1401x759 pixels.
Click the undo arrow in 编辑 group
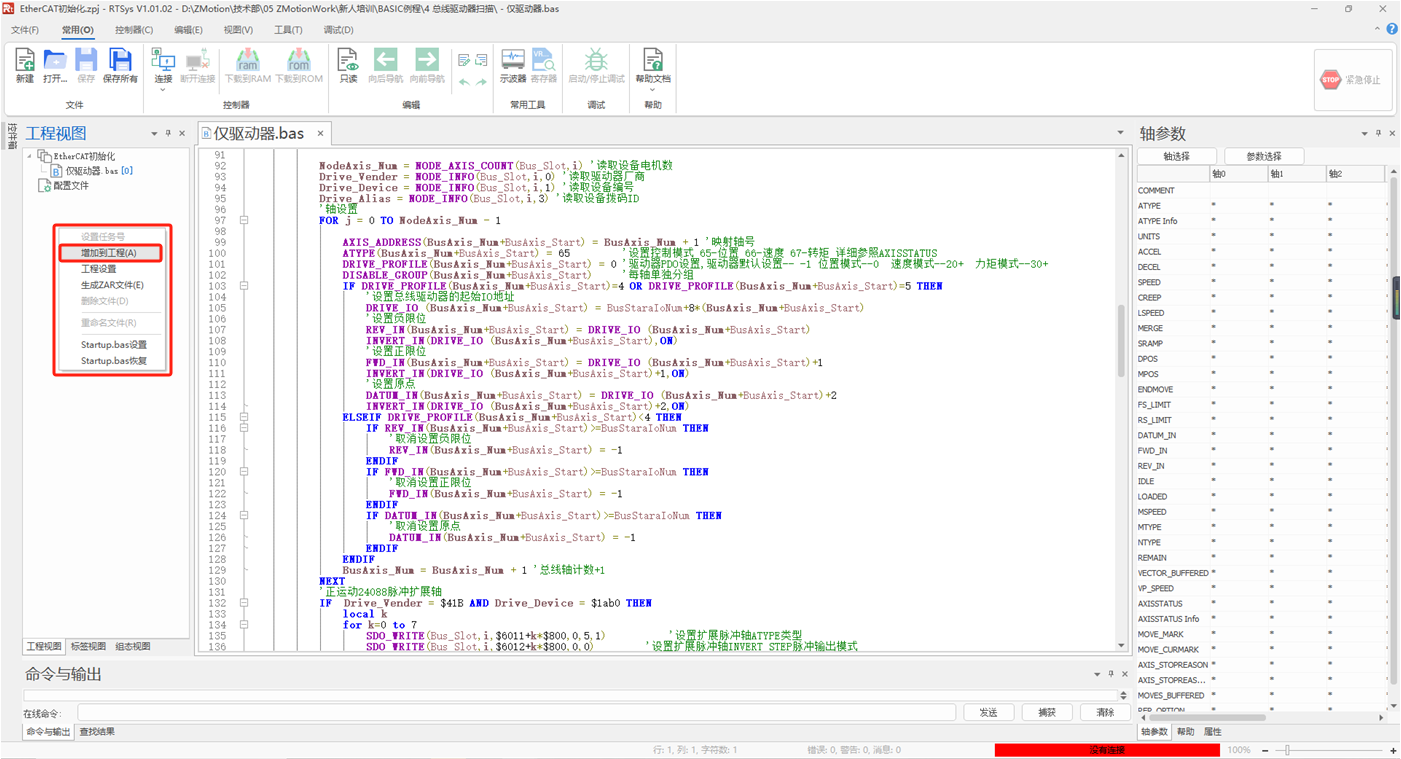coord(464,82)
